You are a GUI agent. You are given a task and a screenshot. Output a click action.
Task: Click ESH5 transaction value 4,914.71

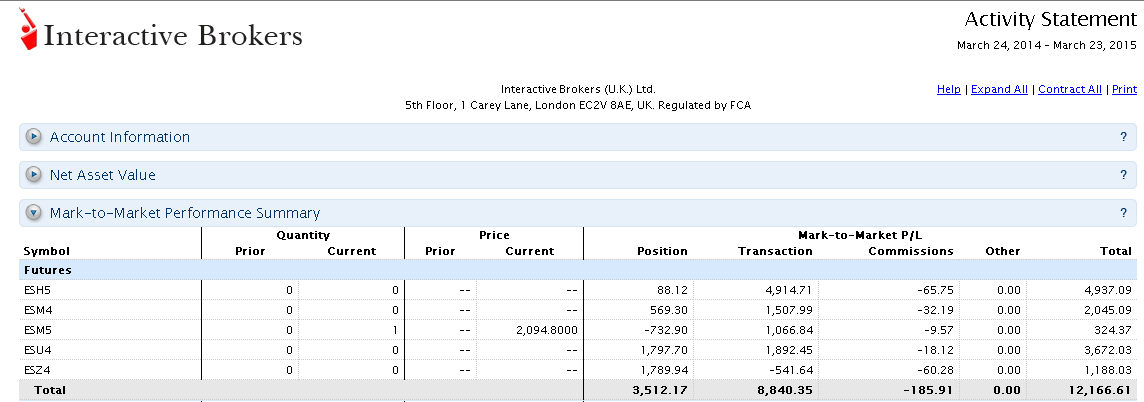pos(788,290)
